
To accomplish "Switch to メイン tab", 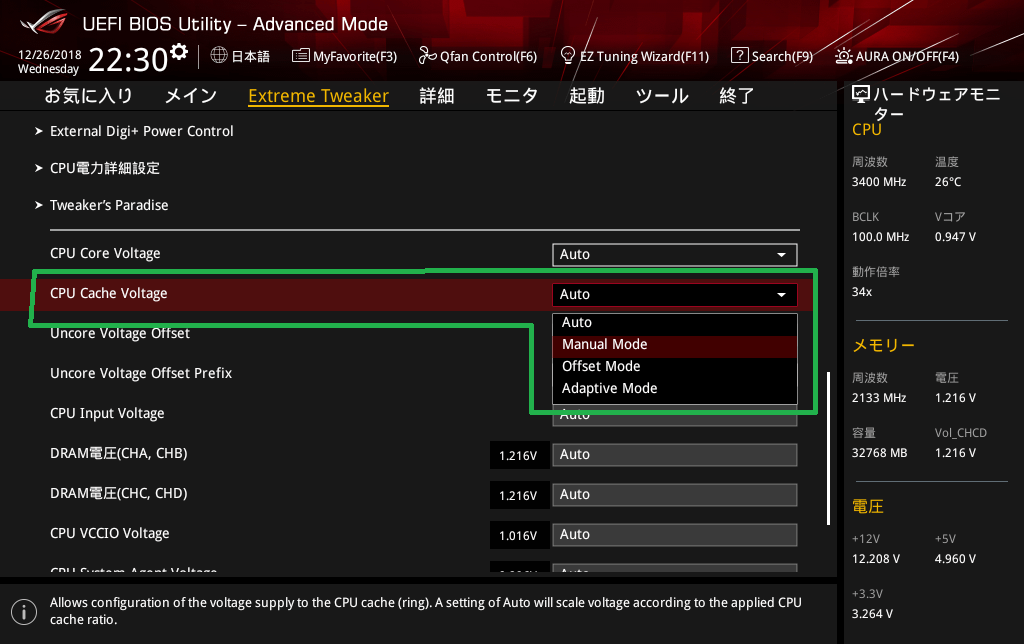I will 191,96.
